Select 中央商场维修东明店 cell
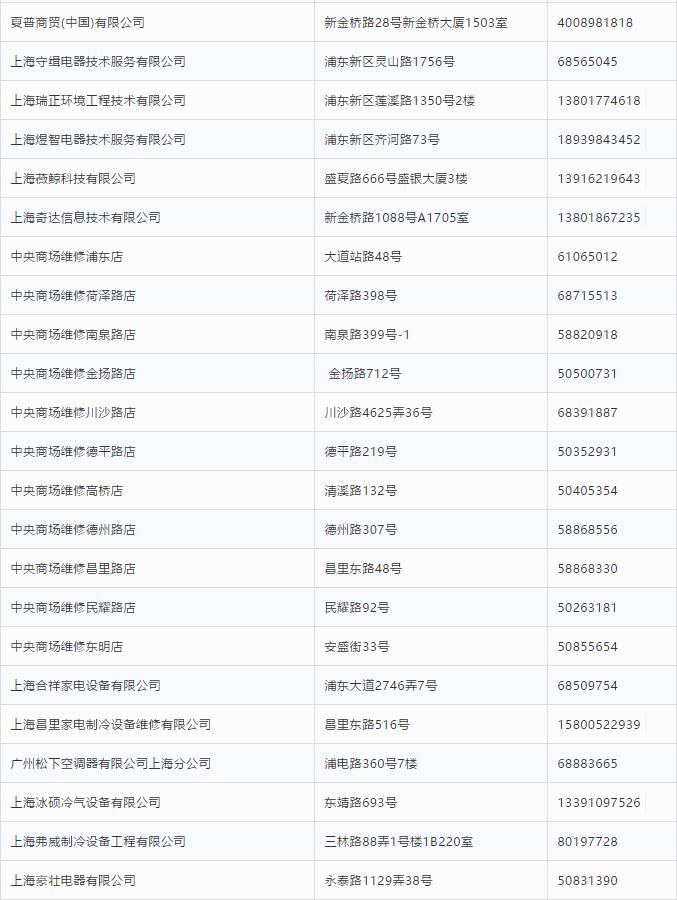The image size is (677, 900). 157,647
